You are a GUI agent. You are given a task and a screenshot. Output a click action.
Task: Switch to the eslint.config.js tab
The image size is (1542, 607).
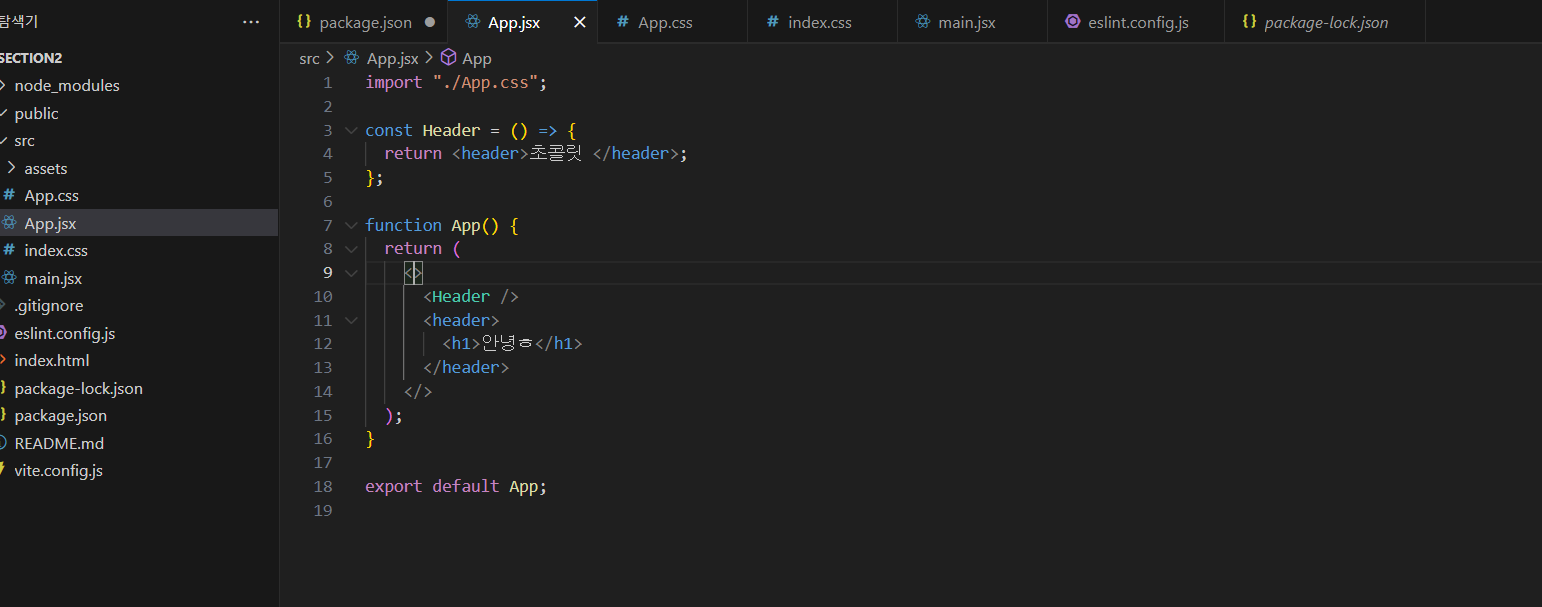tap(1138, 22)
